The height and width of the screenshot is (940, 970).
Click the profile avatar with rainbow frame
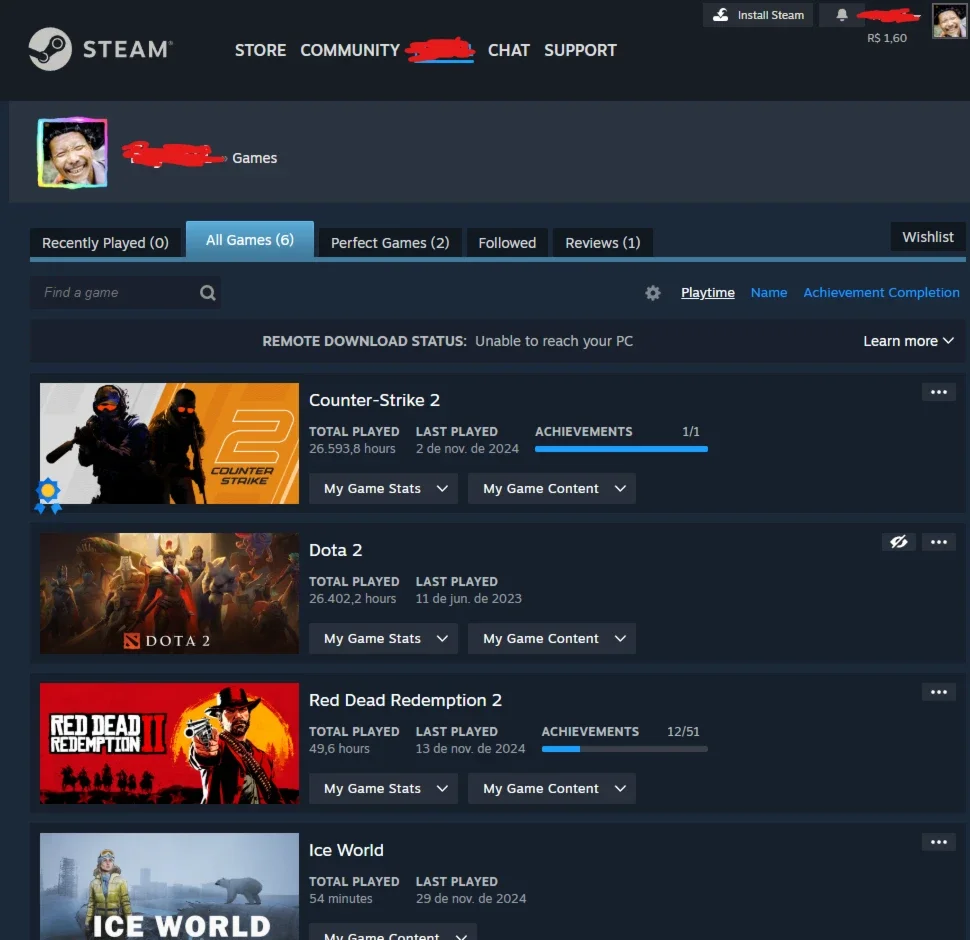coord(72,153)
